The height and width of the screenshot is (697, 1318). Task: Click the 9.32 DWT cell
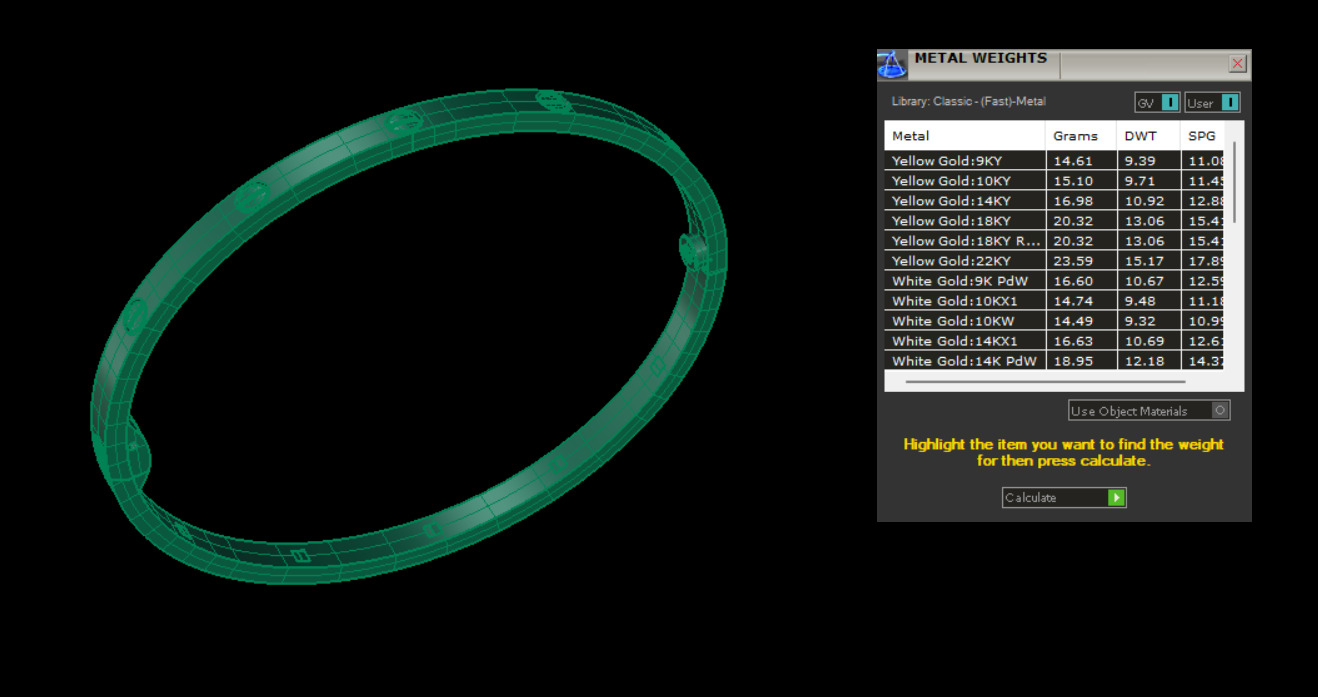click(1148, 321)
